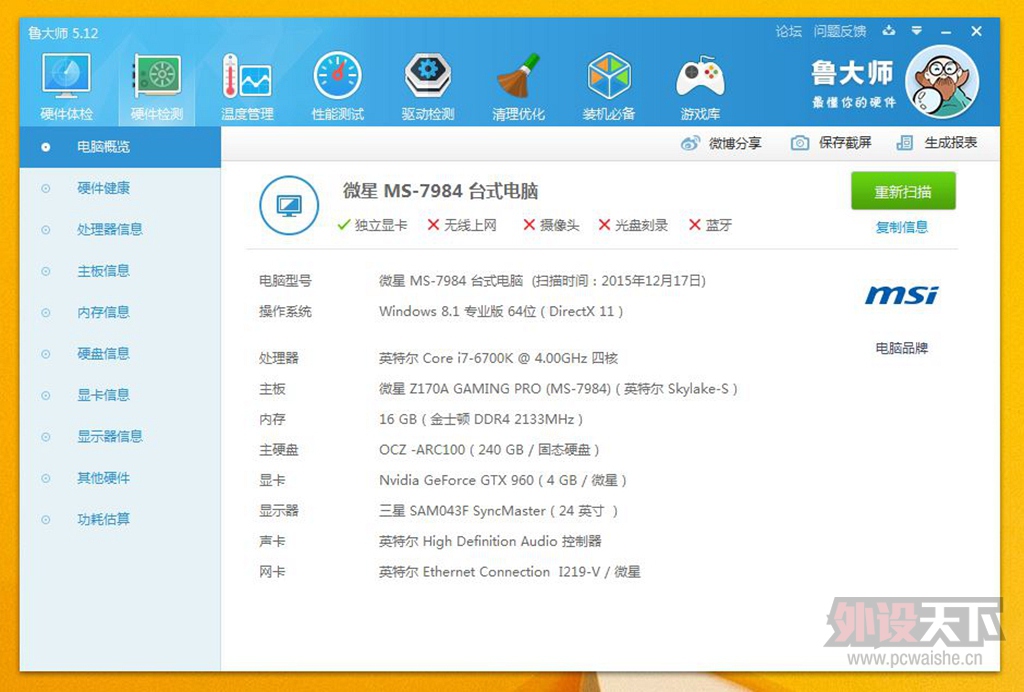Click the desktop computer monitor icon
This screenshot has height=692, width=1024.
pyautogui.click(x=289, y=206)
